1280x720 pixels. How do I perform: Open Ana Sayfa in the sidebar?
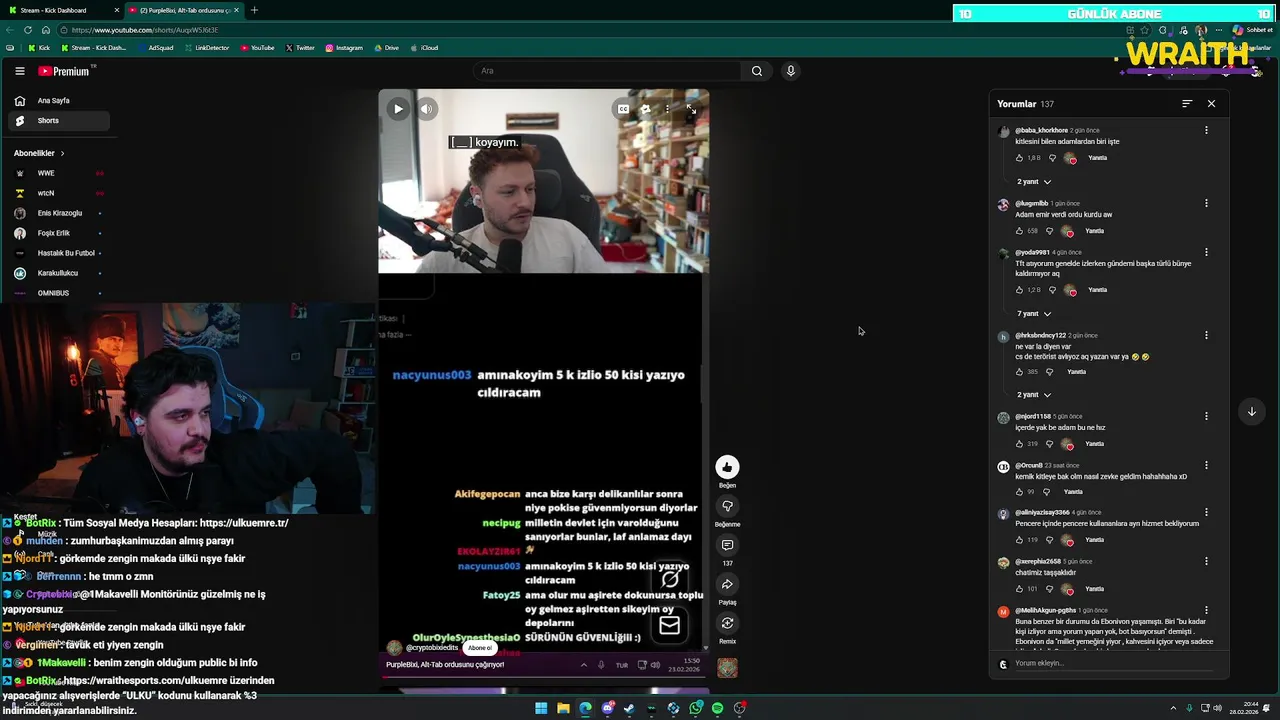coord(55,101)
